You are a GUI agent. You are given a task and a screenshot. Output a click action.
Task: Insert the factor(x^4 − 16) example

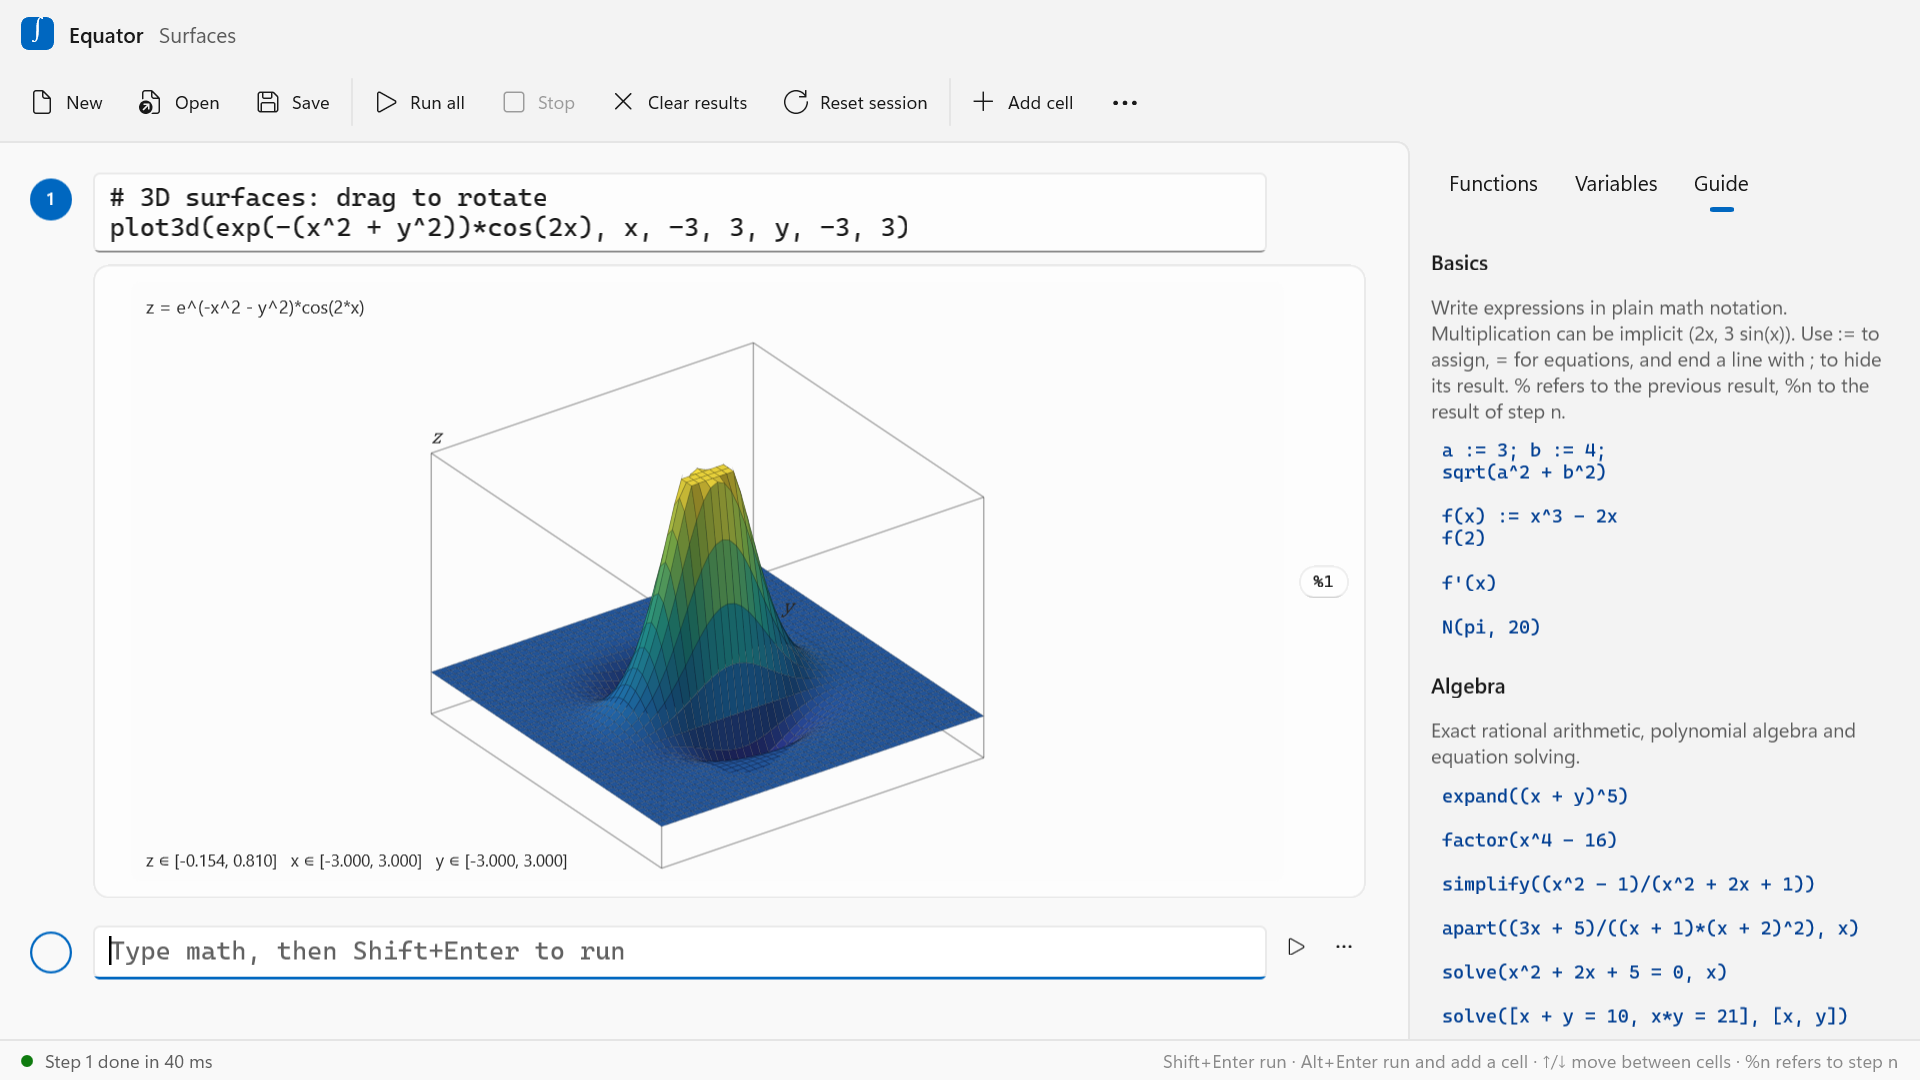click(1529, 840)
